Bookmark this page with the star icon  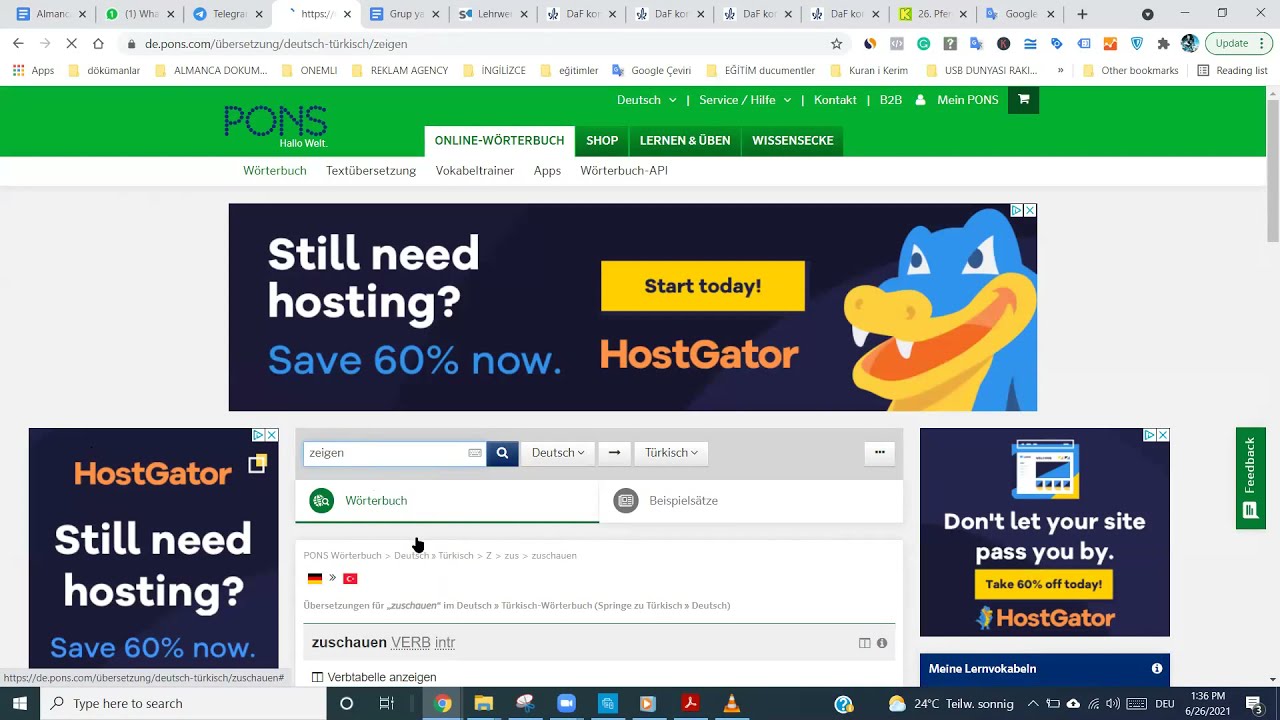[837, 44]
